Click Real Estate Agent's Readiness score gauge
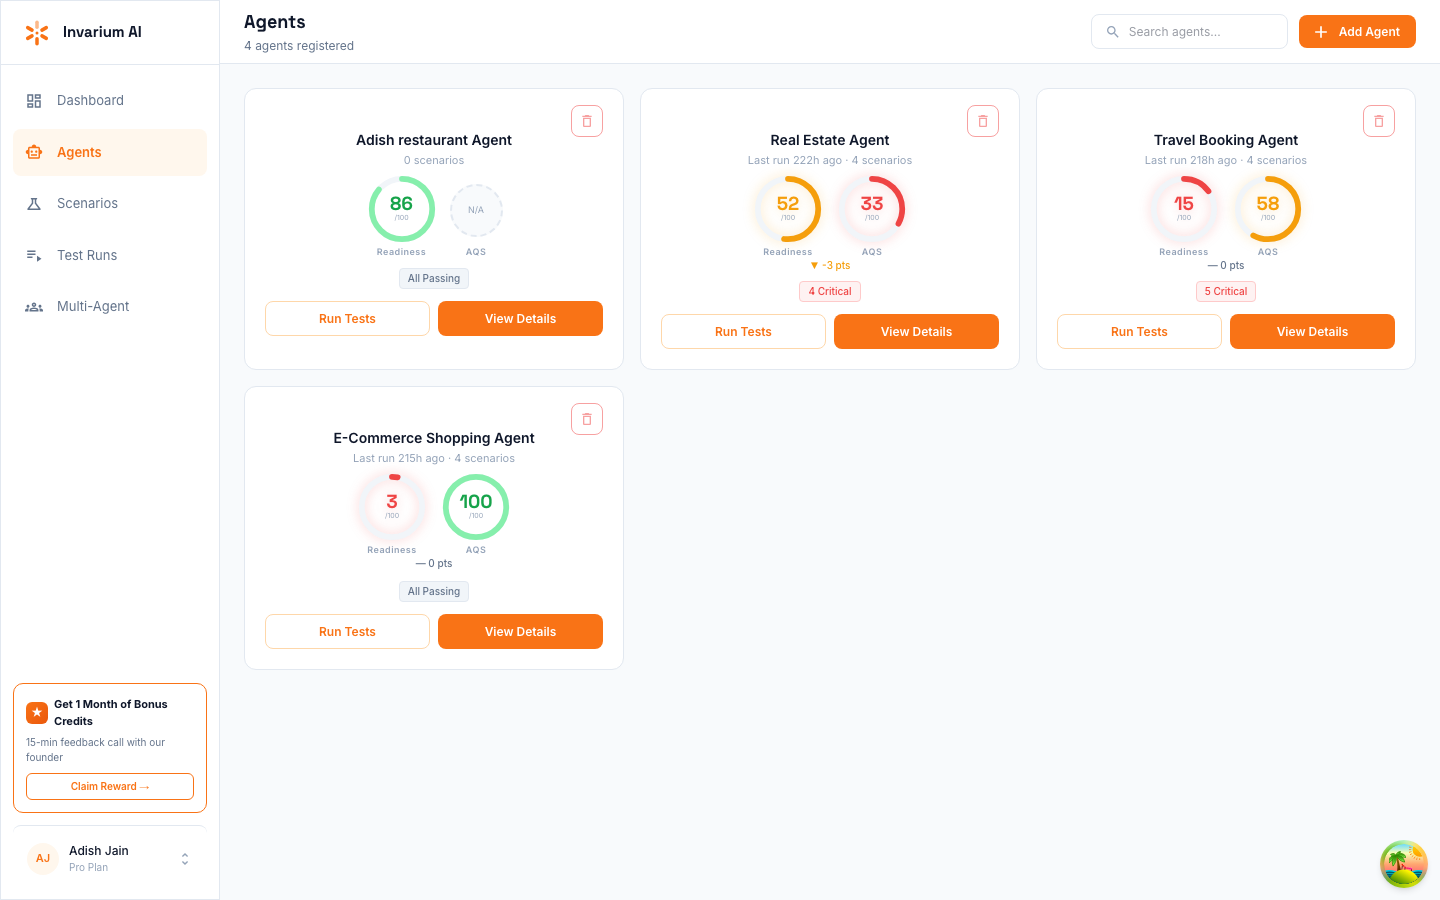The image size is (1440, 900). pyautogui.click(x=788, y=209)
